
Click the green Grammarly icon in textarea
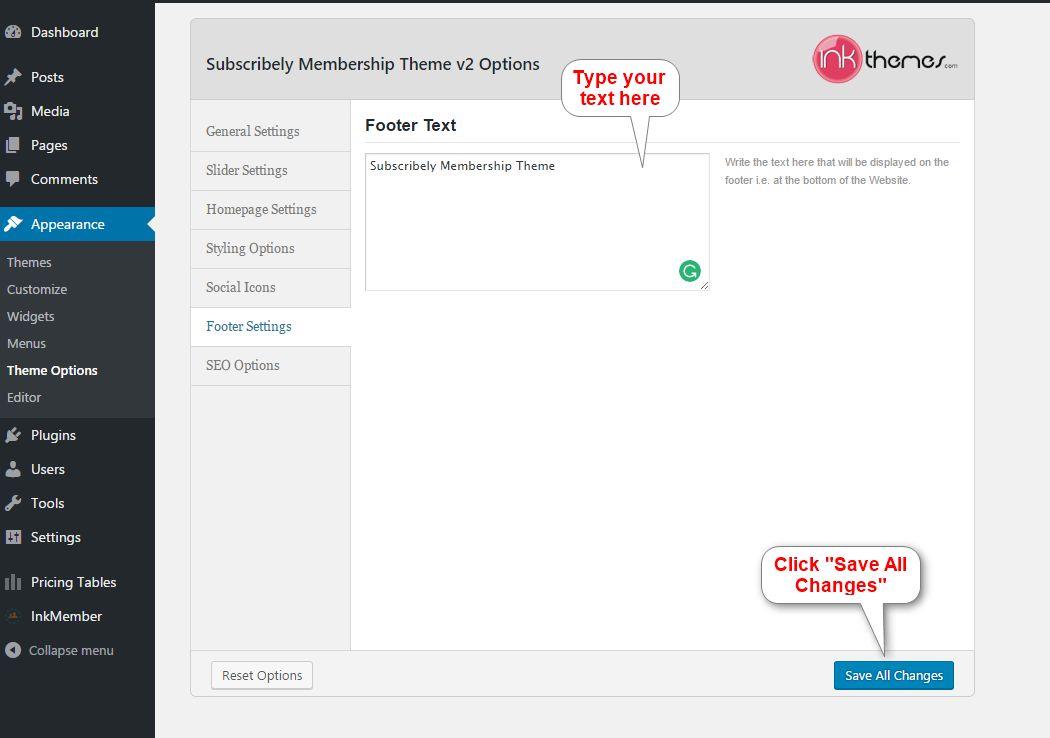[x=690, y=271]
